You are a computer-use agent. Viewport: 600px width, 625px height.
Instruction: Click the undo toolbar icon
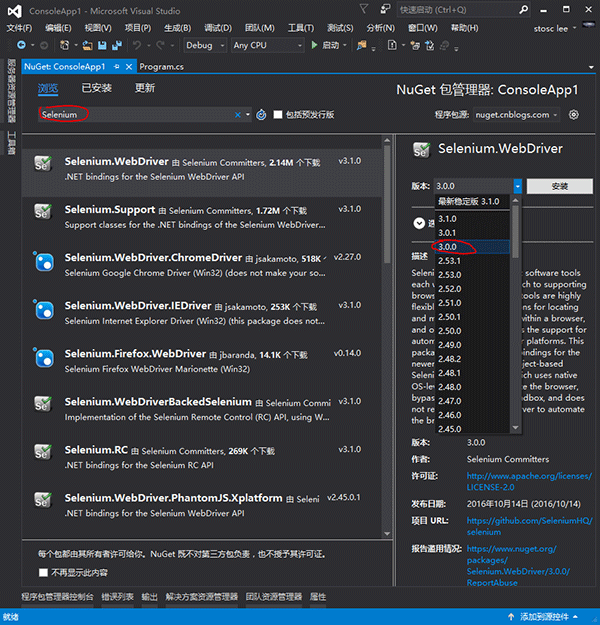[x=137, y=45]
